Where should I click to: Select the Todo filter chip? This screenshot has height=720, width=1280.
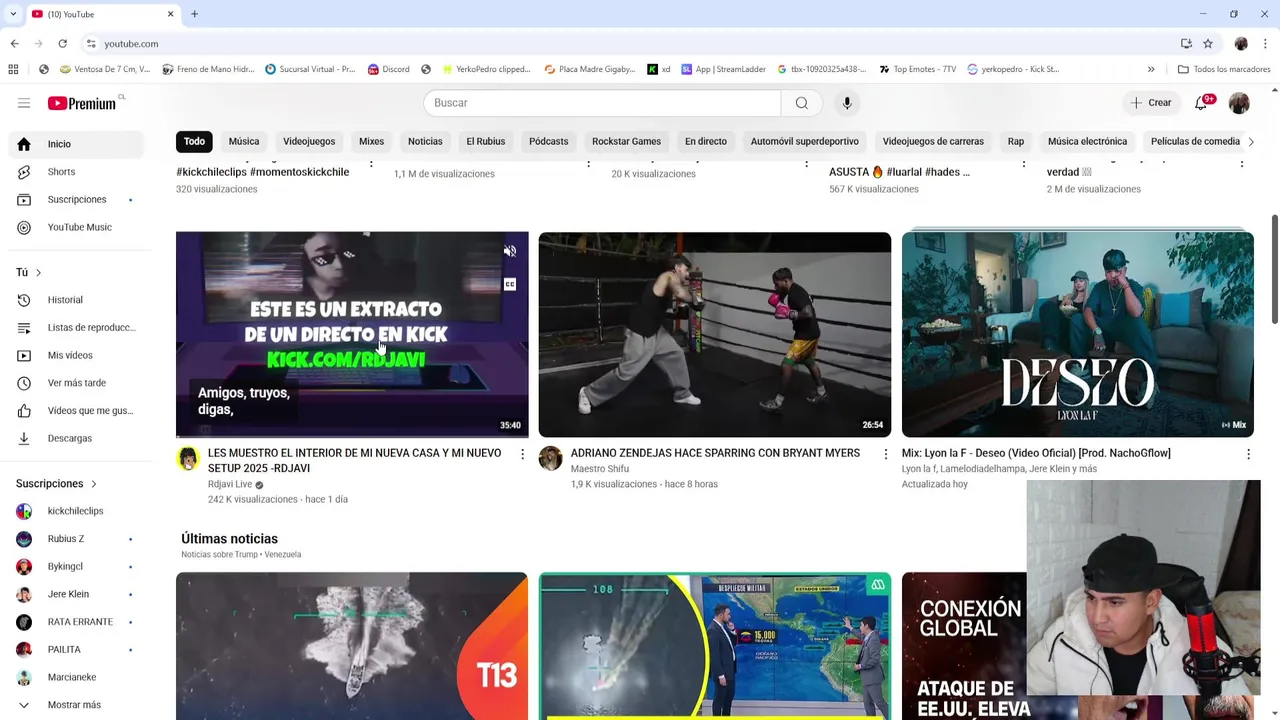point(194,141)
